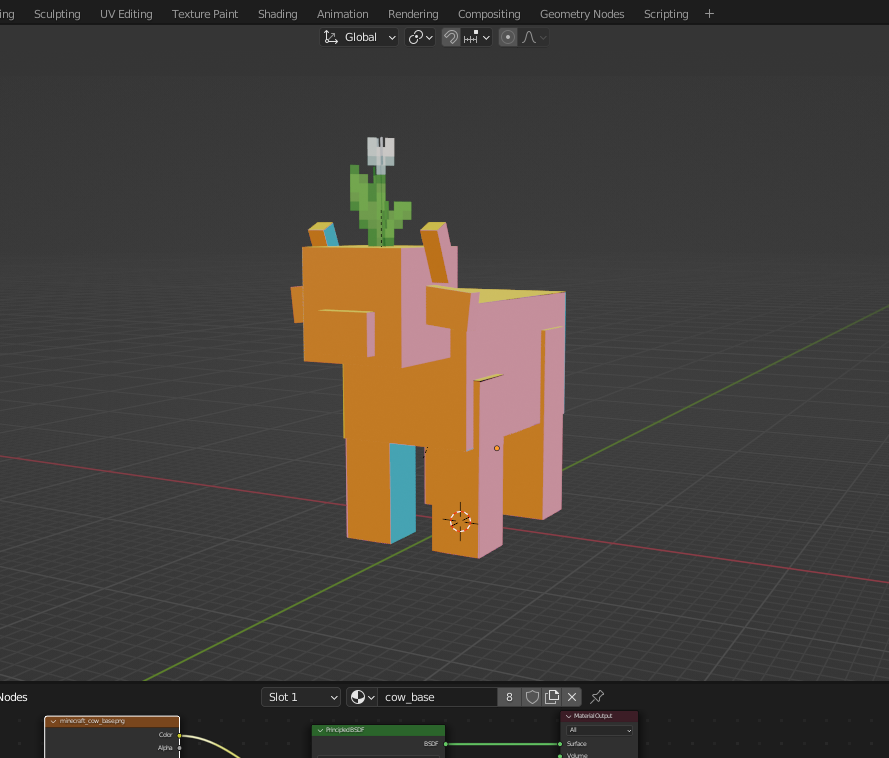Viewport: 889px width, 758px height.
Task: Open the proportional editing falloff curve menu
Action: (534, 37)
